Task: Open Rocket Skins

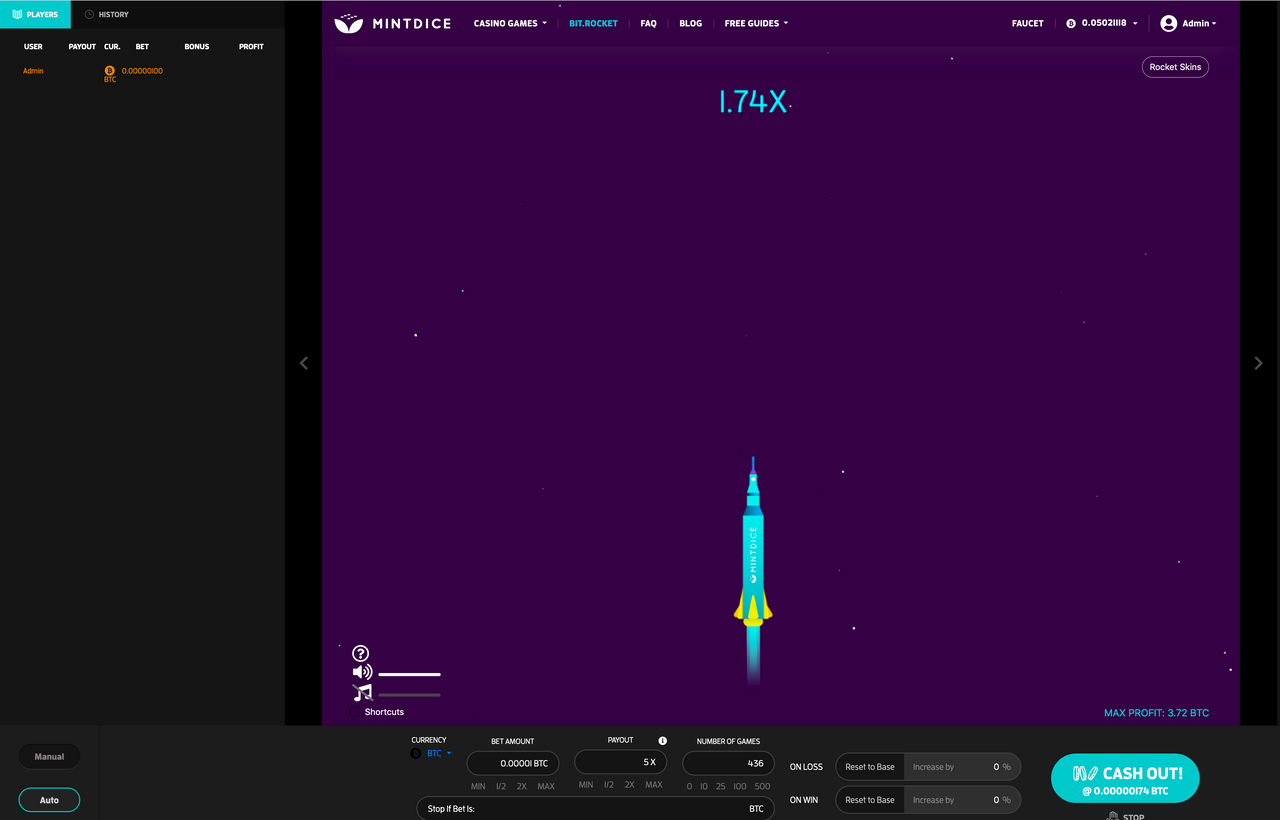Action: [1175, 67]
